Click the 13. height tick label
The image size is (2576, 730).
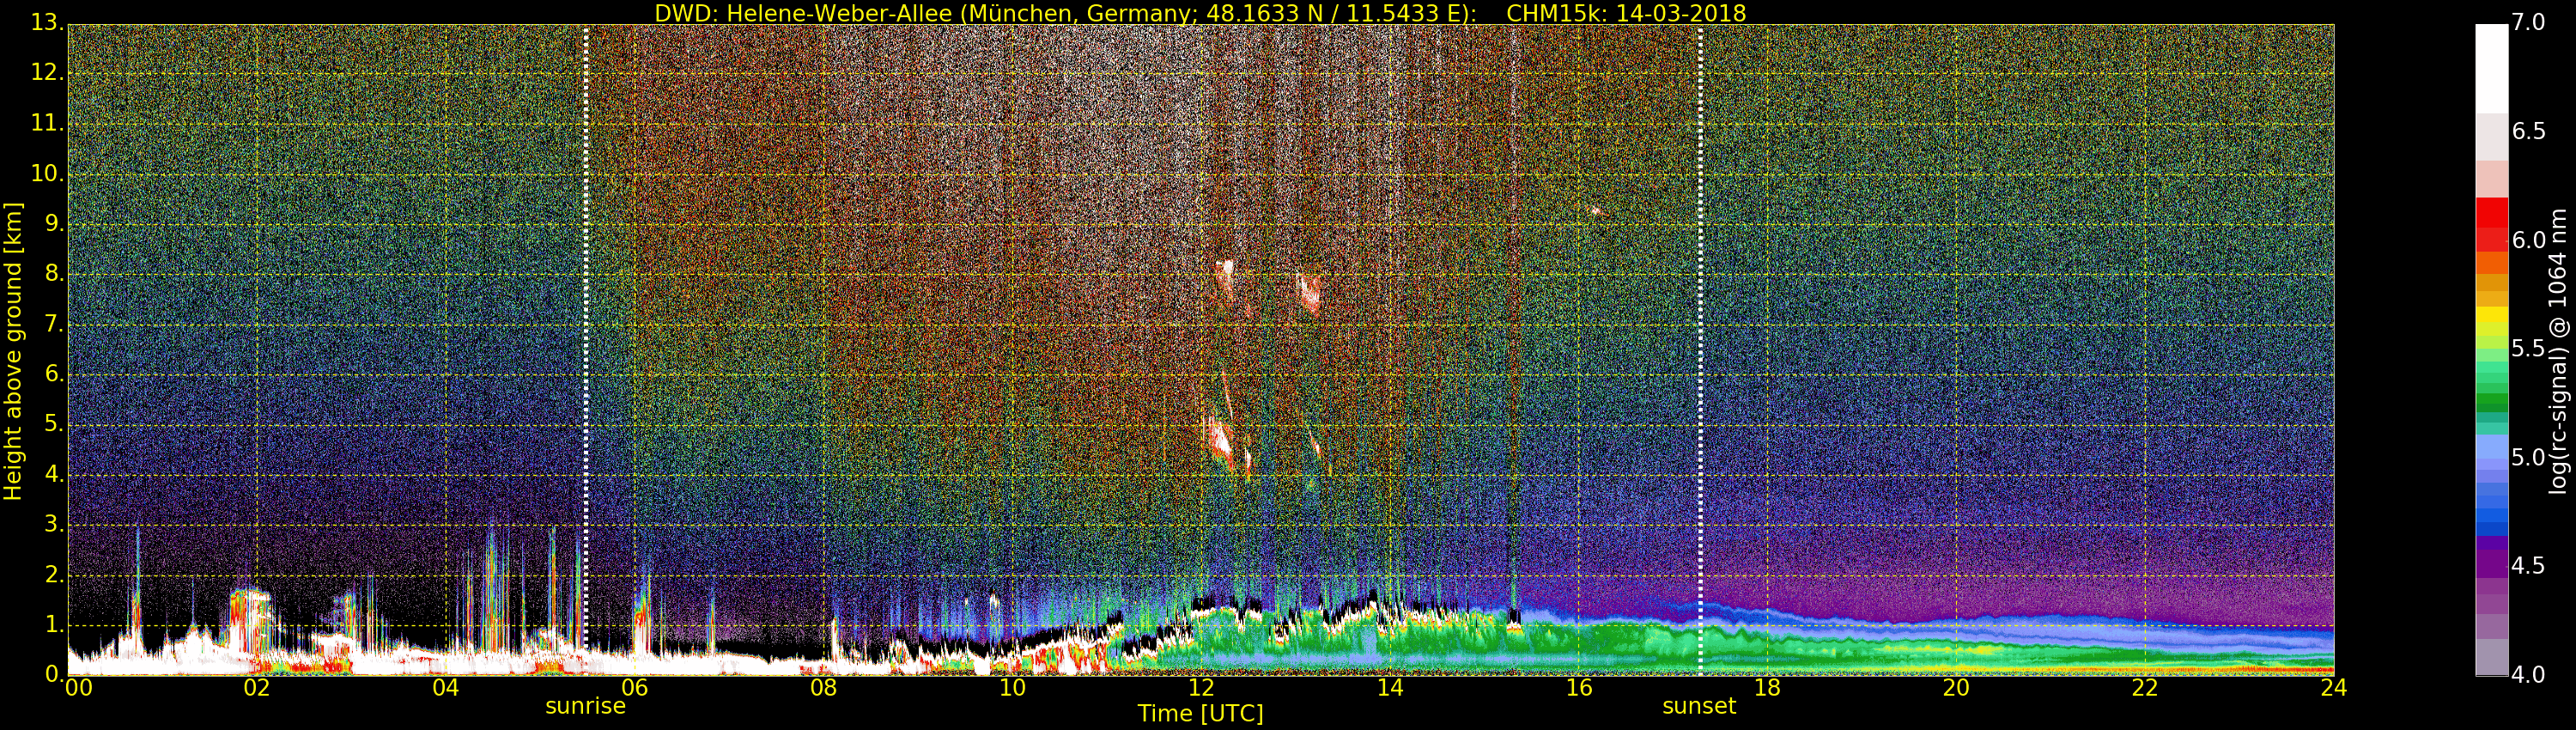coord(47,22)
